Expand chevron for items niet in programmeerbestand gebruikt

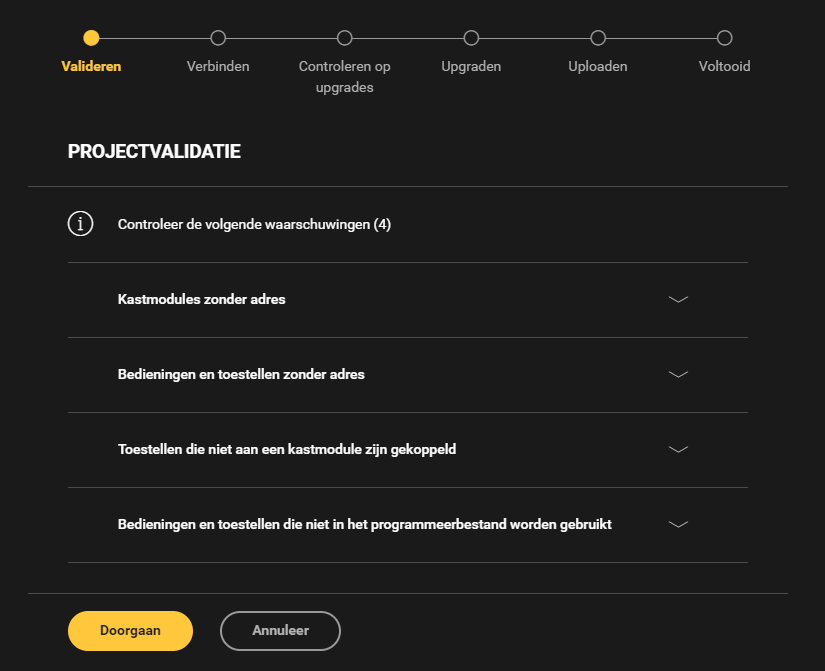click(678, 524)
